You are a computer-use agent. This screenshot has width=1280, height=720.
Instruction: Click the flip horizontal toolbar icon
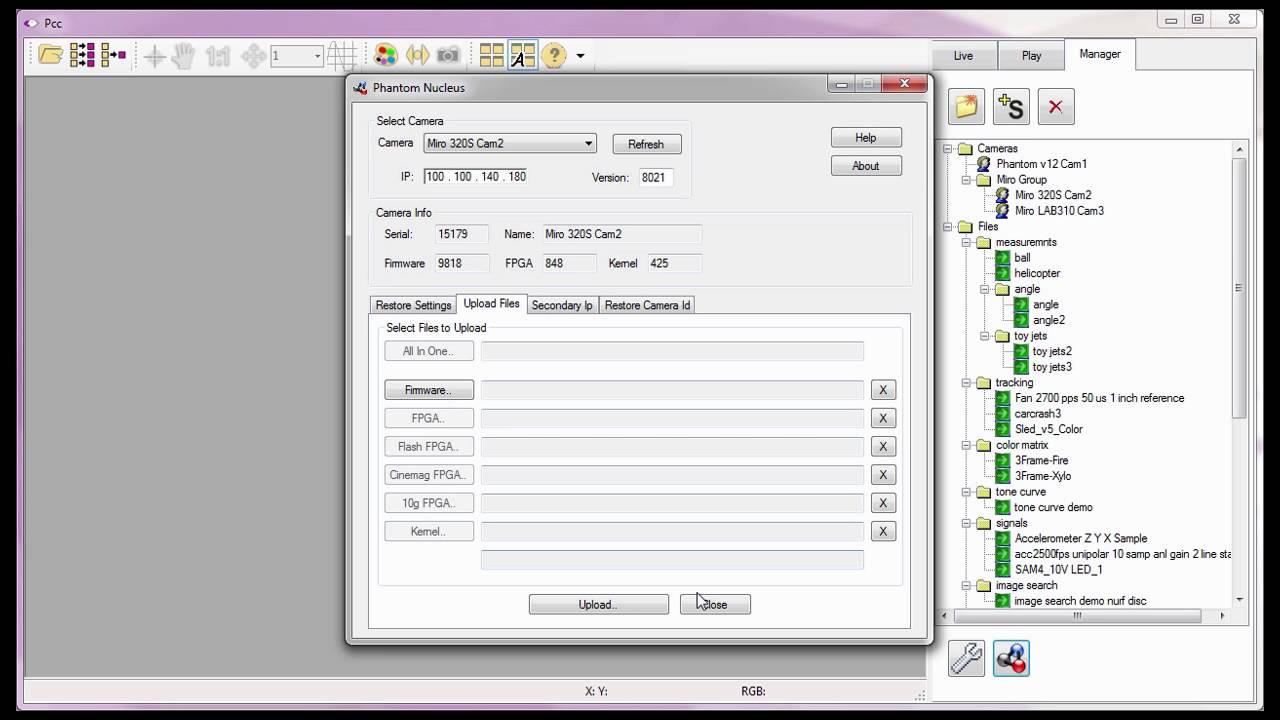418,56
